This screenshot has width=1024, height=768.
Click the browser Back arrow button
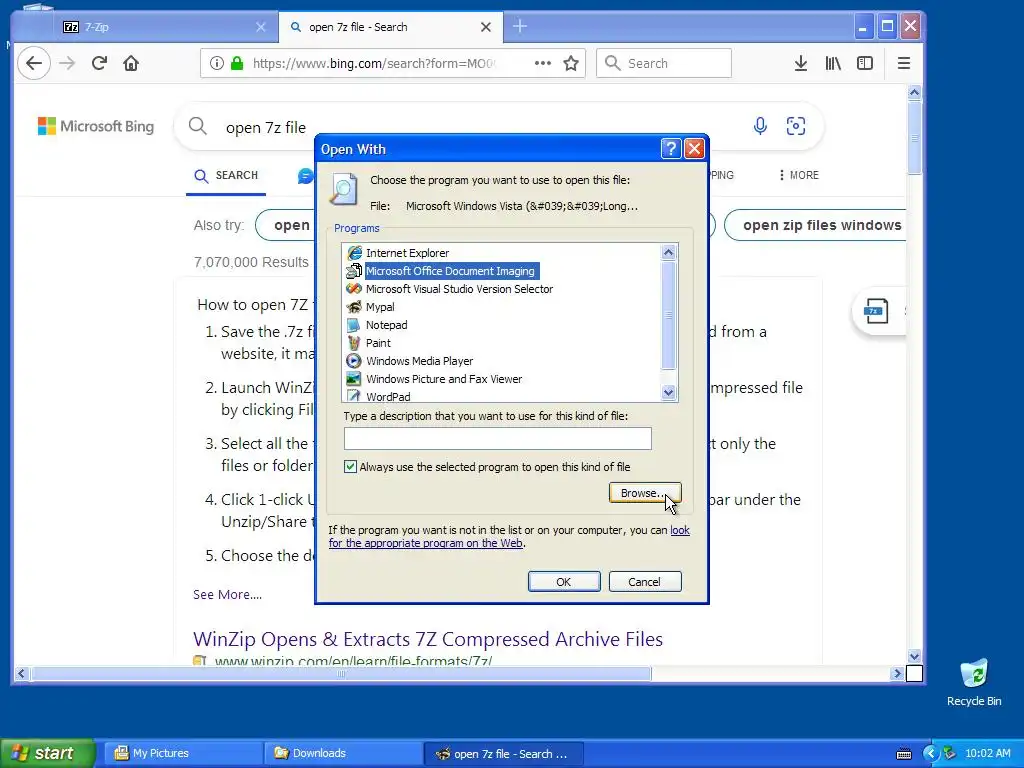[x=34, y=63]
